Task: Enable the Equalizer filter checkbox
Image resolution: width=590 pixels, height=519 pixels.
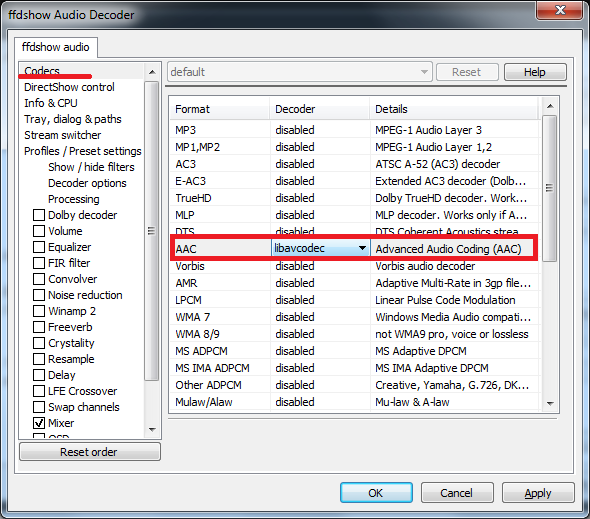Action: coord(39,247)
